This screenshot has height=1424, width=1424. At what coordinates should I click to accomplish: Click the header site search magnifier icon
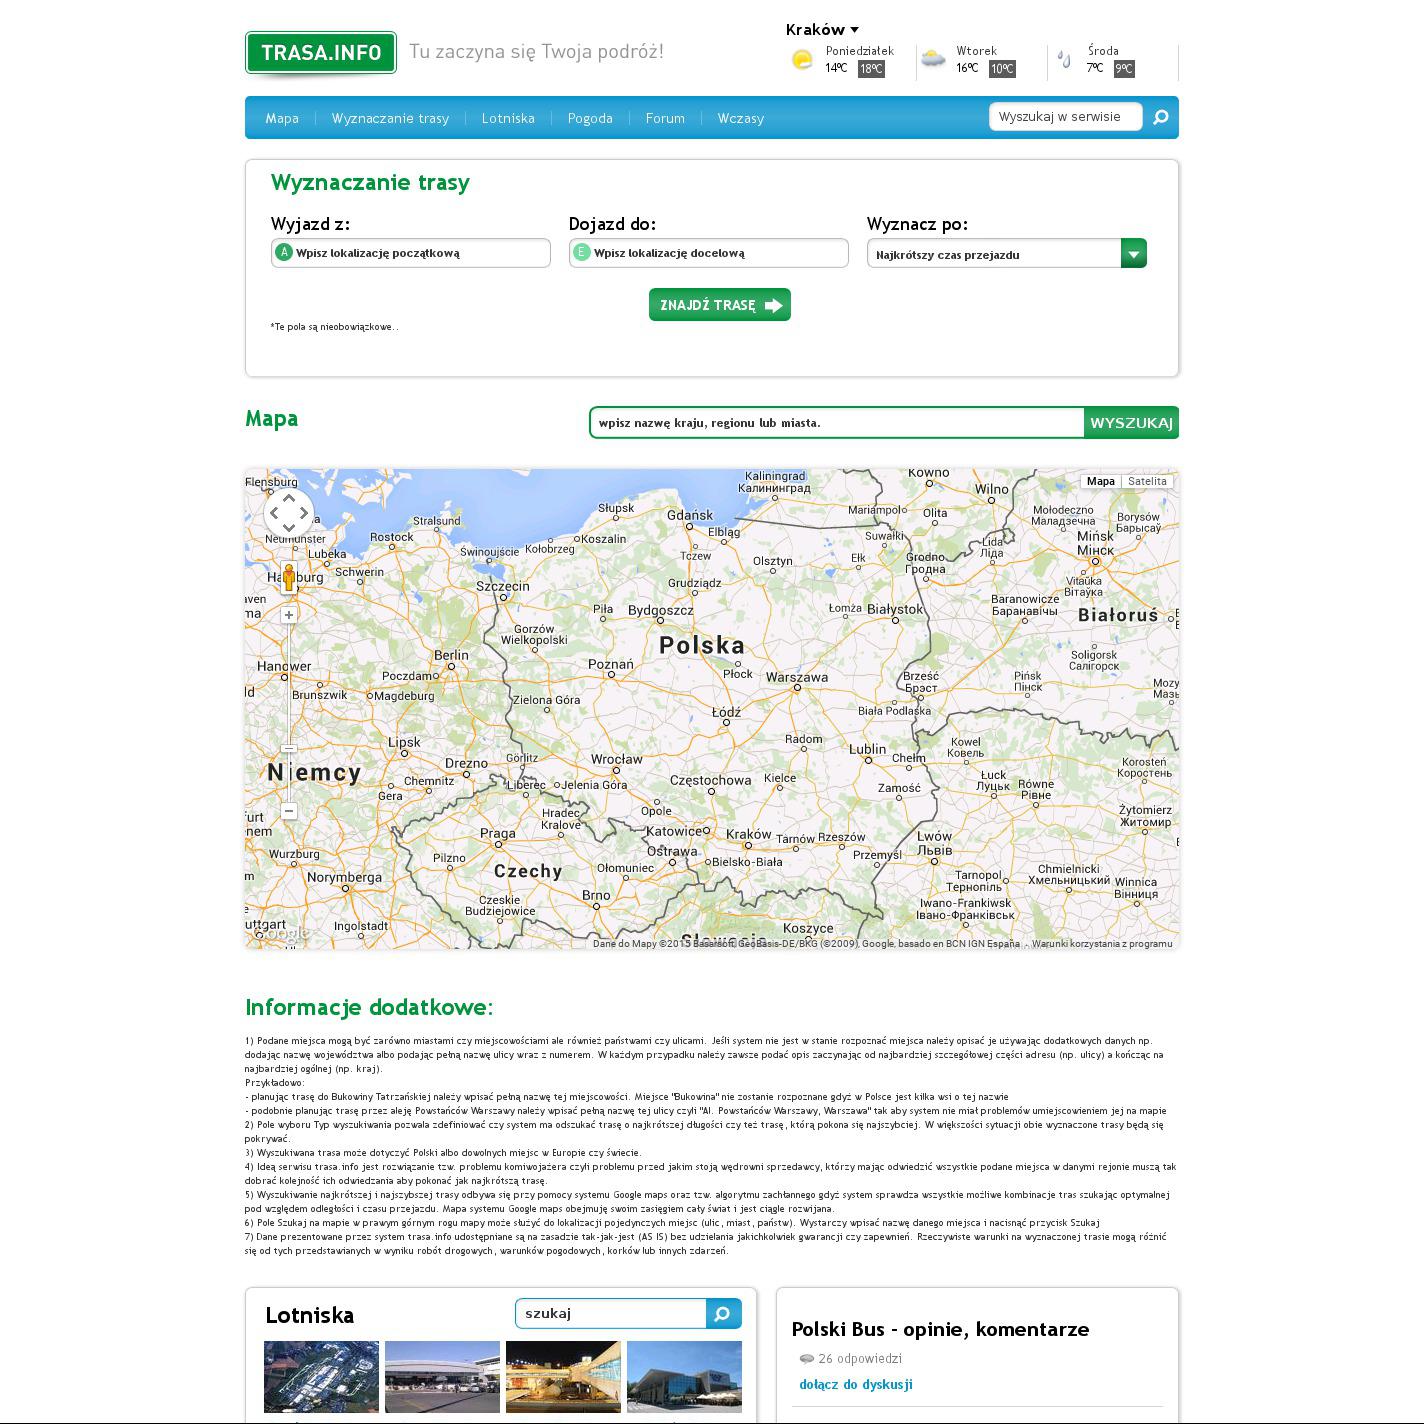1160,117
